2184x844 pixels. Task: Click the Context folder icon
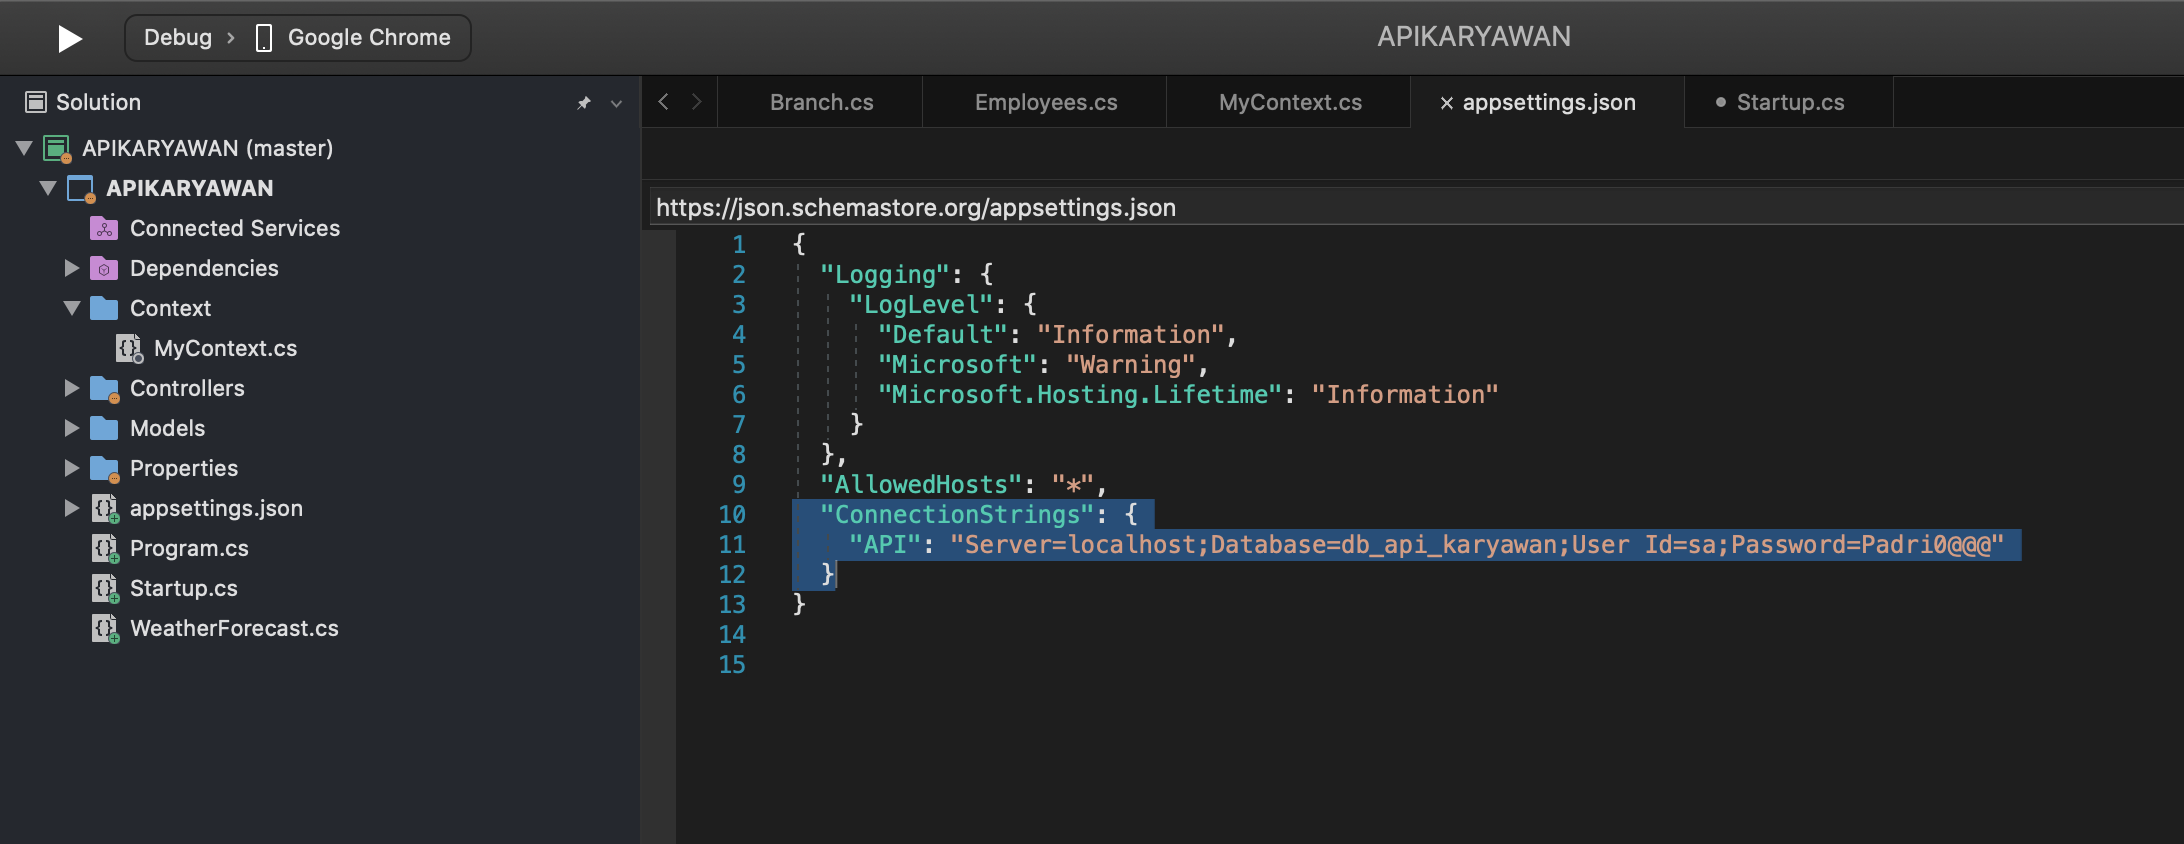click(x=104, y=308)
